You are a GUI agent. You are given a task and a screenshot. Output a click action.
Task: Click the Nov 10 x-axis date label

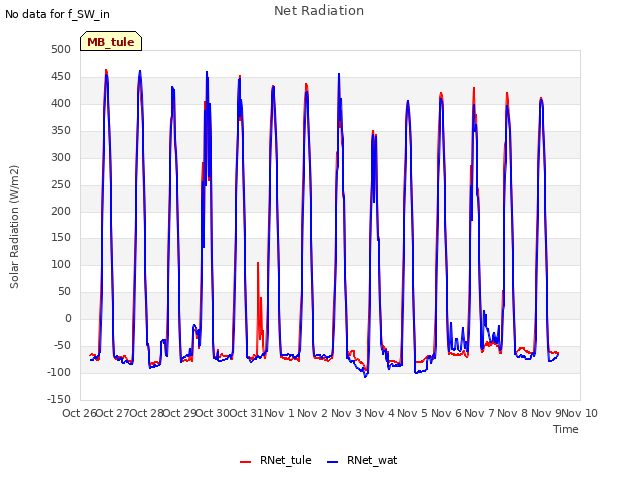click(580, 413)
